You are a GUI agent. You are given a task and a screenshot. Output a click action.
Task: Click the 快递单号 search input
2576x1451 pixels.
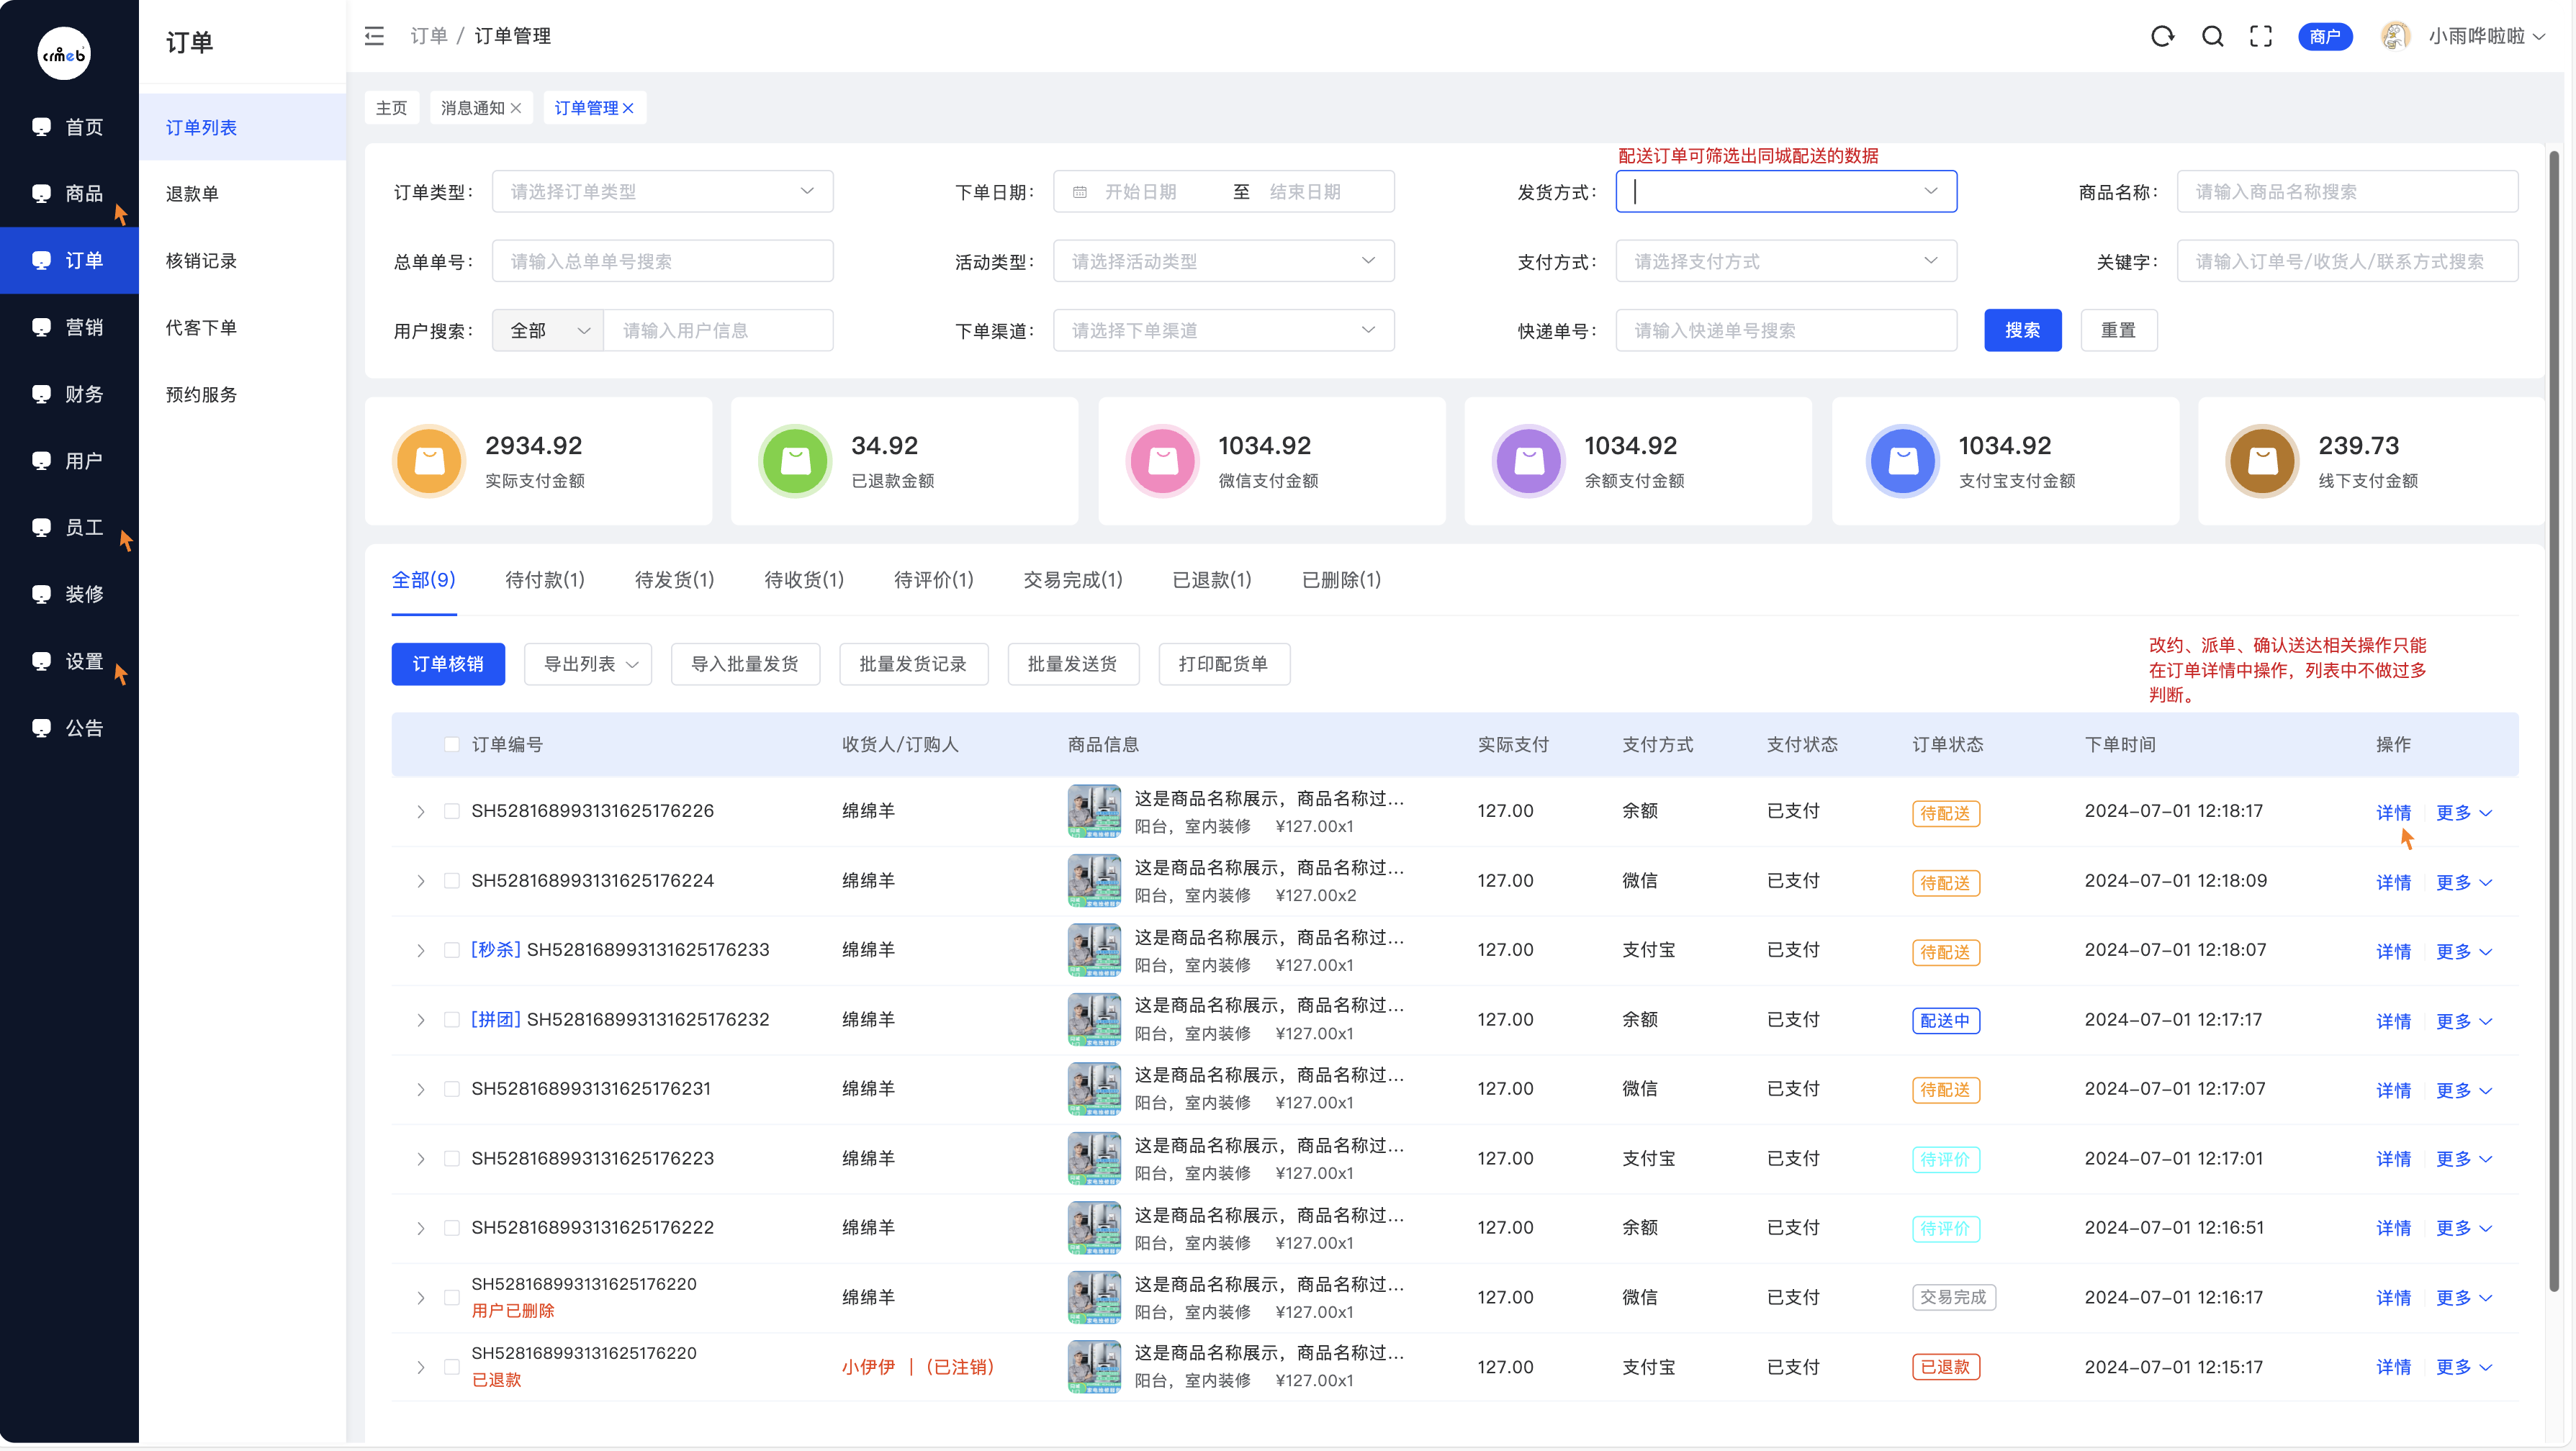[1786, 330]
